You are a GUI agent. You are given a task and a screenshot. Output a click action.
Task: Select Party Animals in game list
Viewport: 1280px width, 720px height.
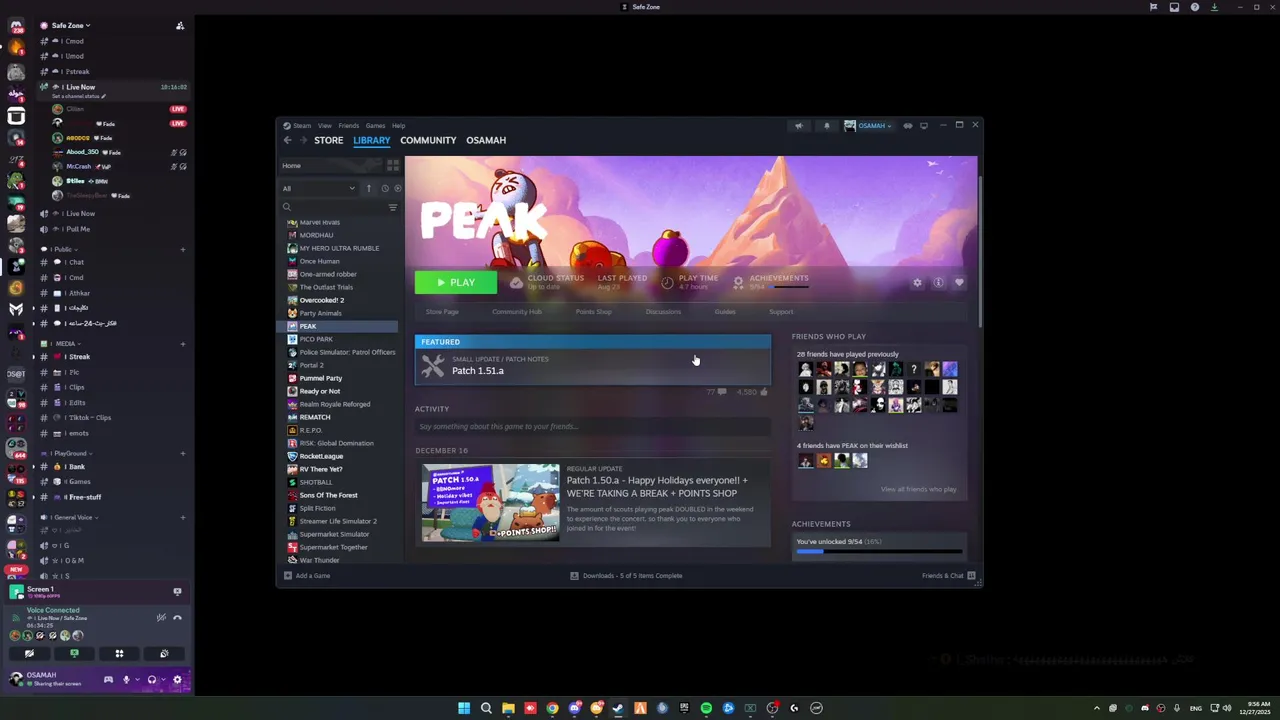point(320,313)
